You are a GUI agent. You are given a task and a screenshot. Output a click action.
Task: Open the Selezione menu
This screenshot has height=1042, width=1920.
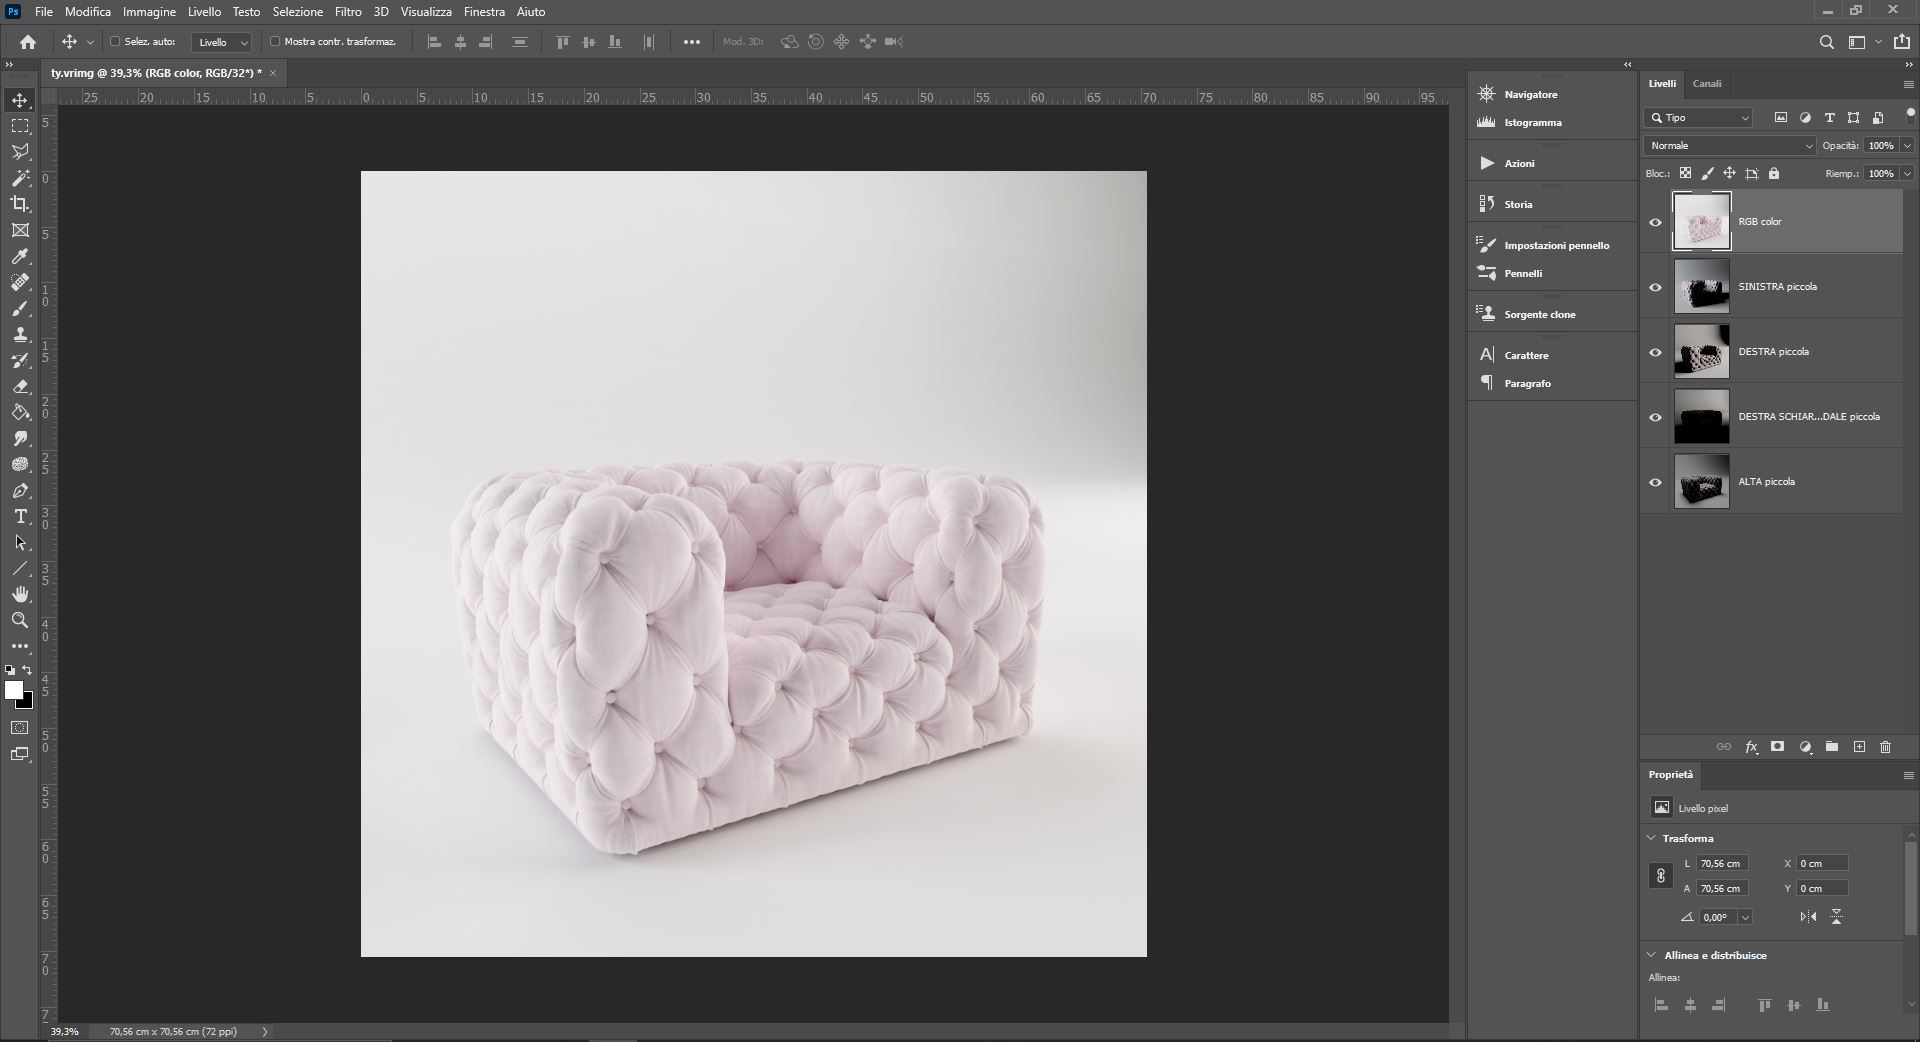298,12
